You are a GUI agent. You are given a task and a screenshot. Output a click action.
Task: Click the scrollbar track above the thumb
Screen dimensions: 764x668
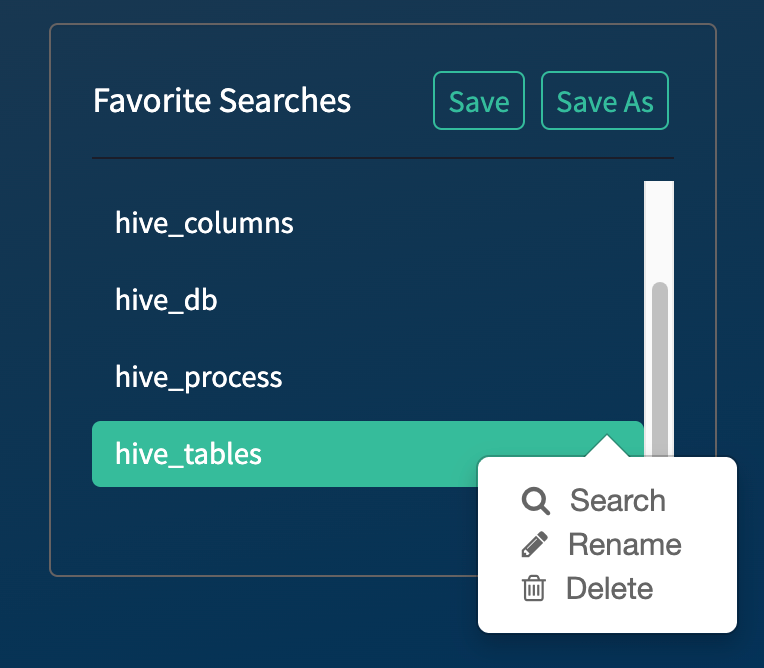(659, 230)
